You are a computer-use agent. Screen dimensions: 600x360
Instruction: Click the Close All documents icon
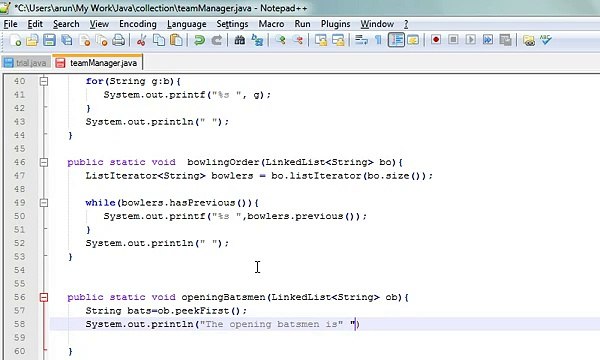click(101, 40)
